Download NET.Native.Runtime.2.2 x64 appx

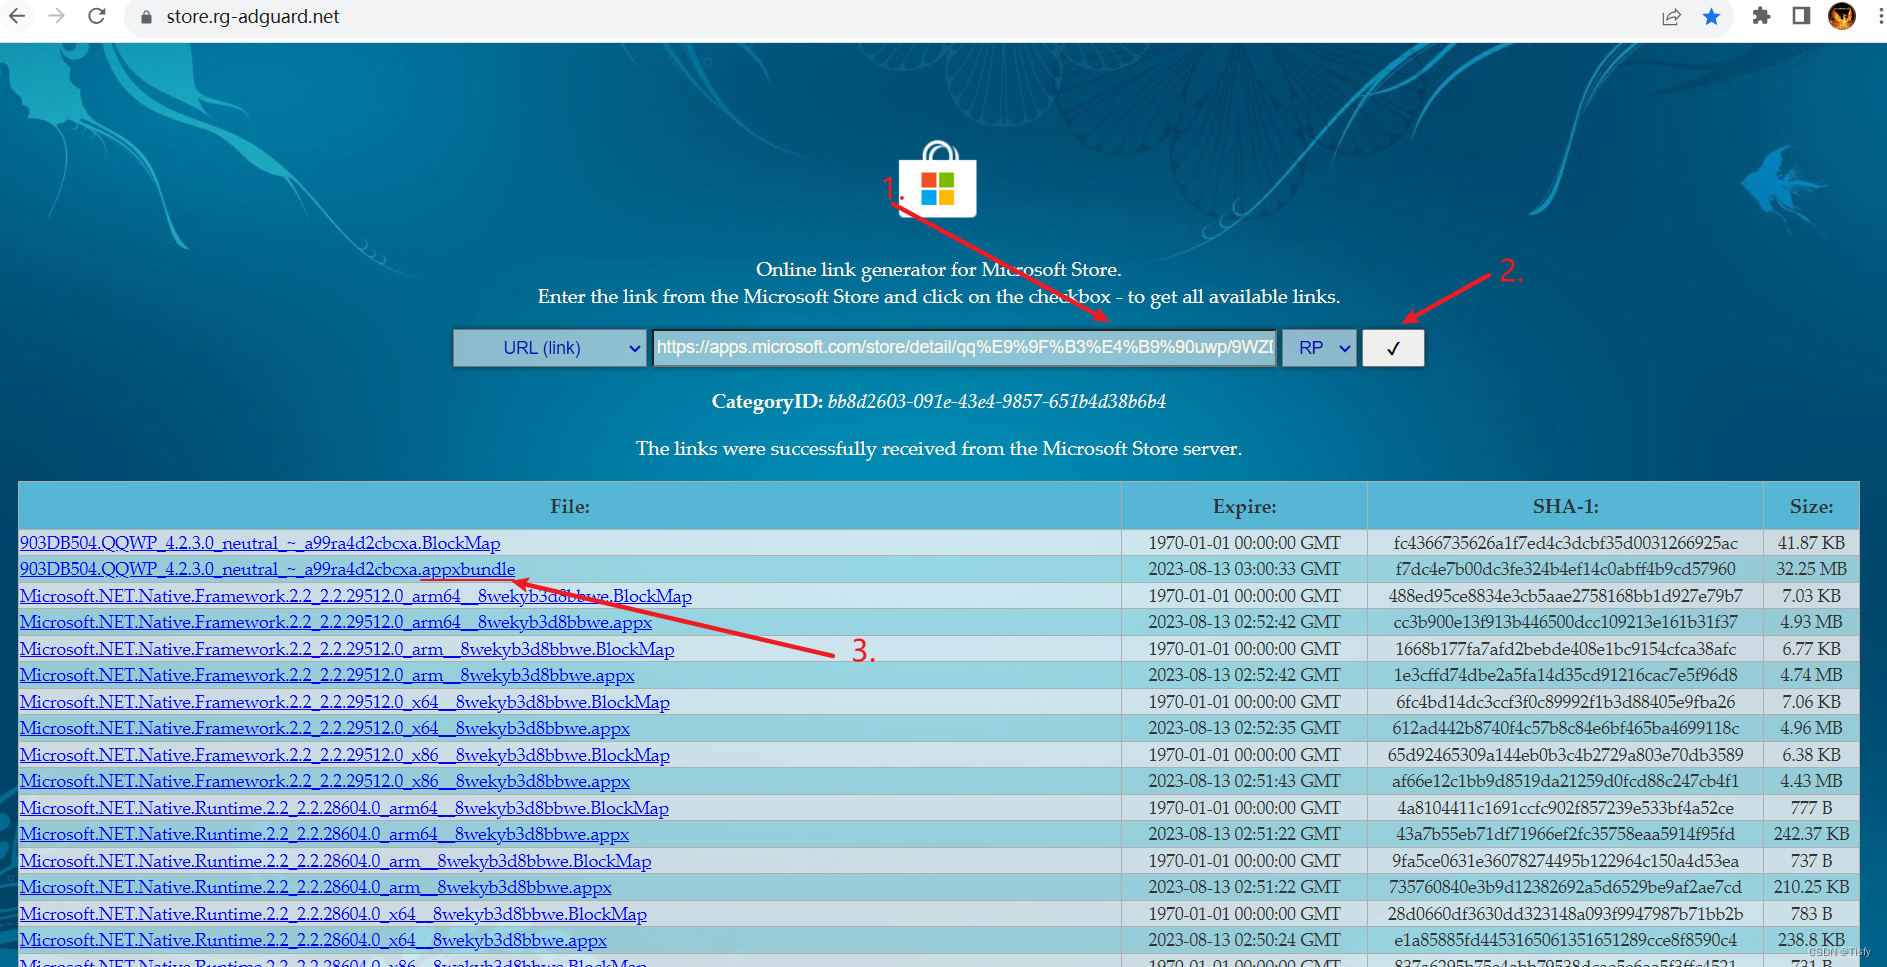click(x=313, y=940)
